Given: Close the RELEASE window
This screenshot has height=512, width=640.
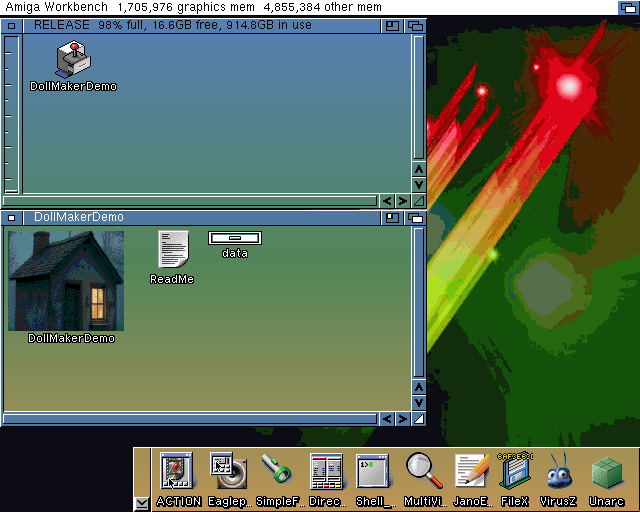Looking at the screenshot, I should (x=11, y=26).
